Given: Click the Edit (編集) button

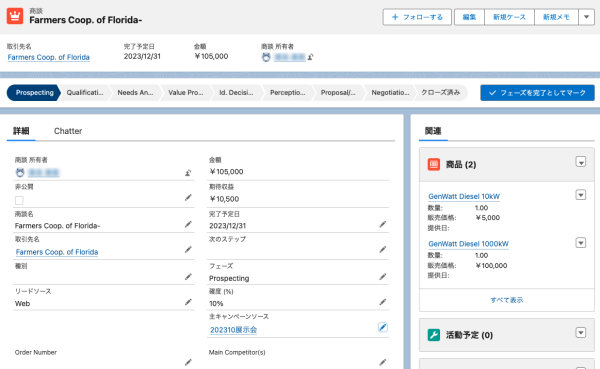Looking at the screenshot, I should tap(469, 17).
